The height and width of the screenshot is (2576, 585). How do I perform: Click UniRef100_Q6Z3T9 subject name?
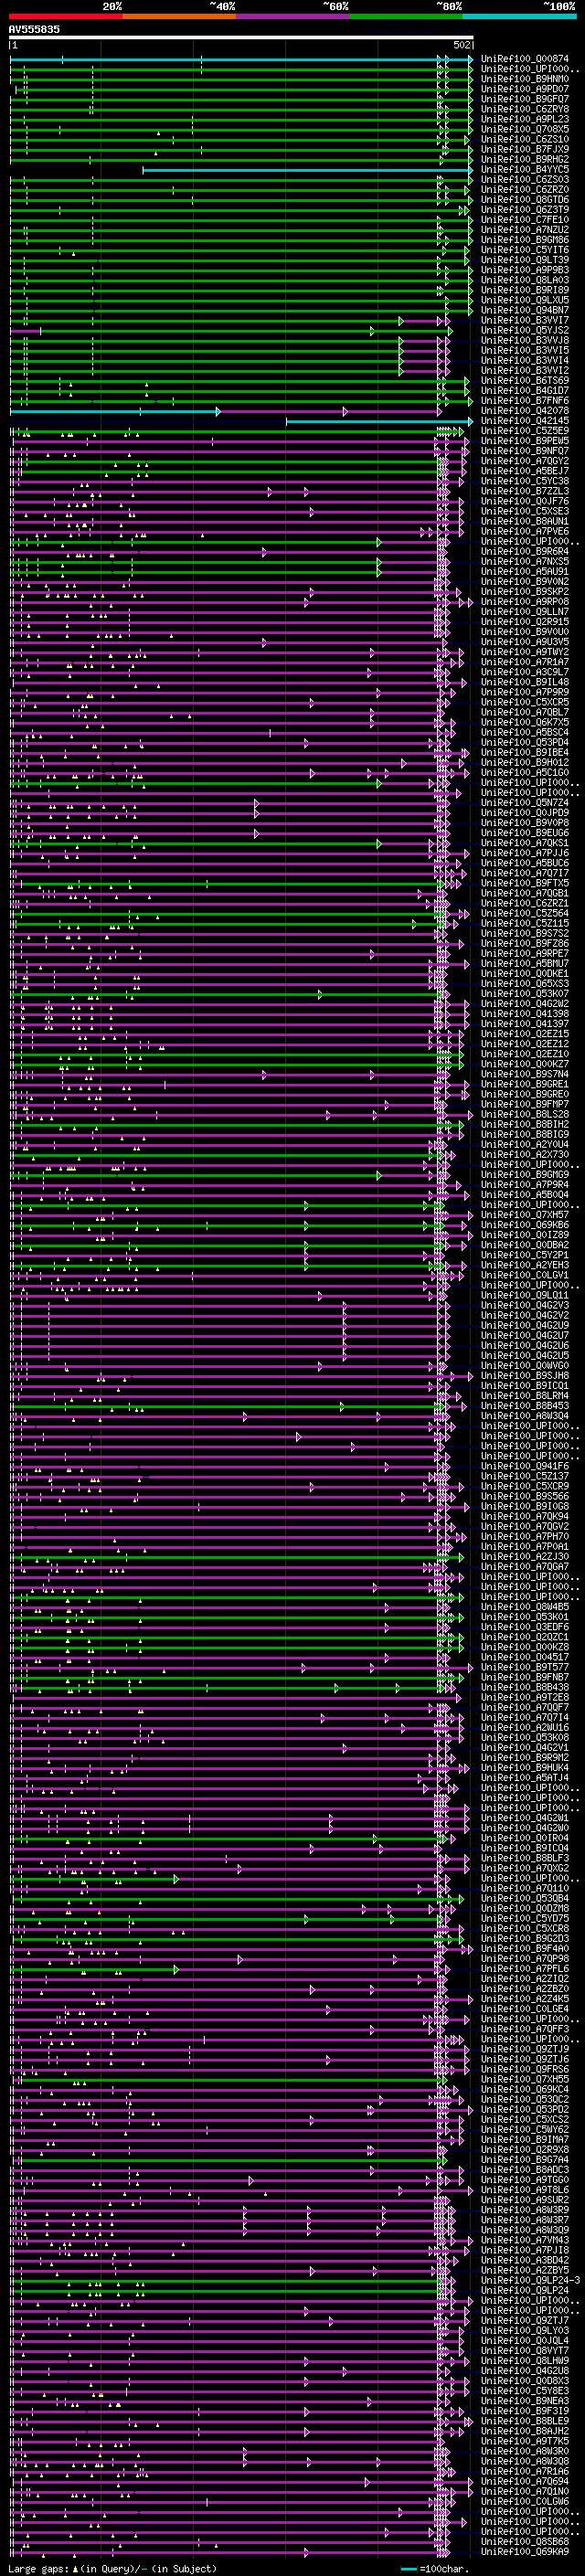point(525,209)
